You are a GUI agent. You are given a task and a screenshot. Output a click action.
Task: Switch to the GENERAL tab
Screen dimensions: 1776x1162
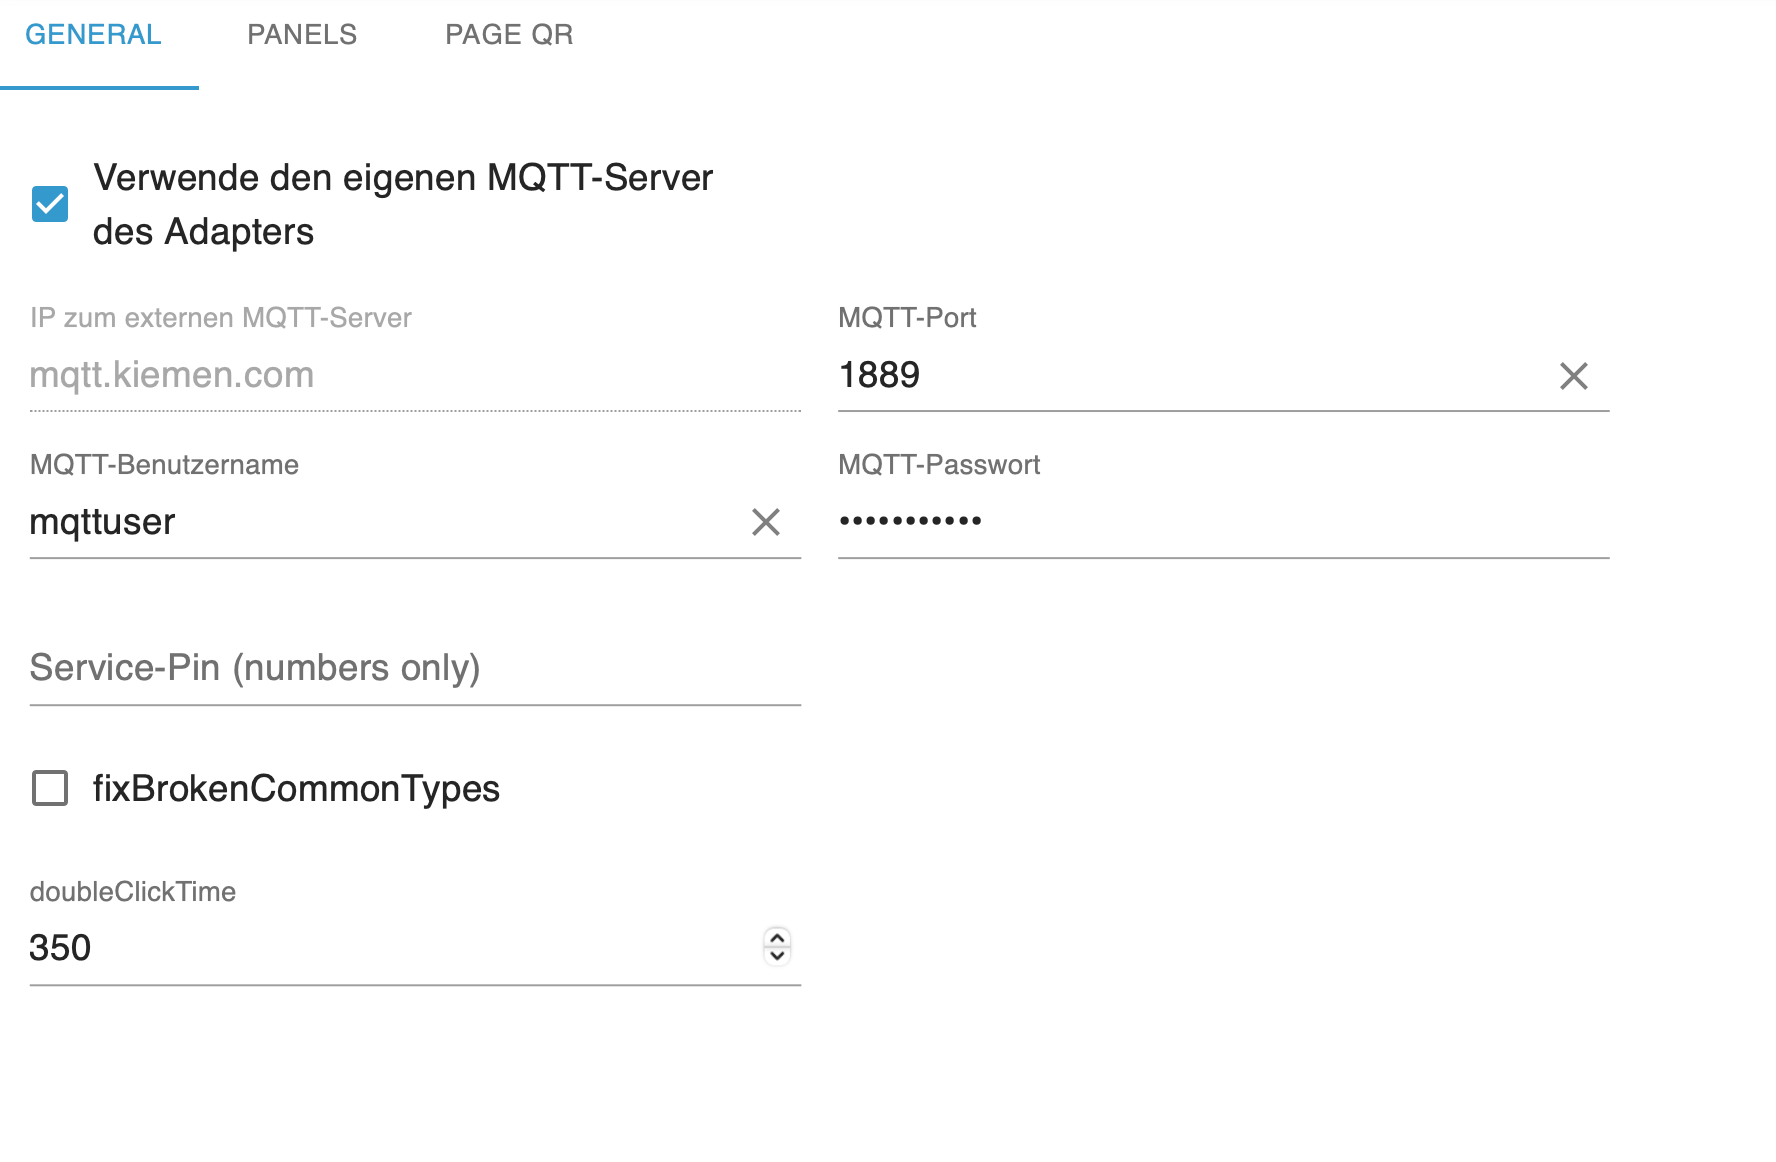tap(93, 35)
